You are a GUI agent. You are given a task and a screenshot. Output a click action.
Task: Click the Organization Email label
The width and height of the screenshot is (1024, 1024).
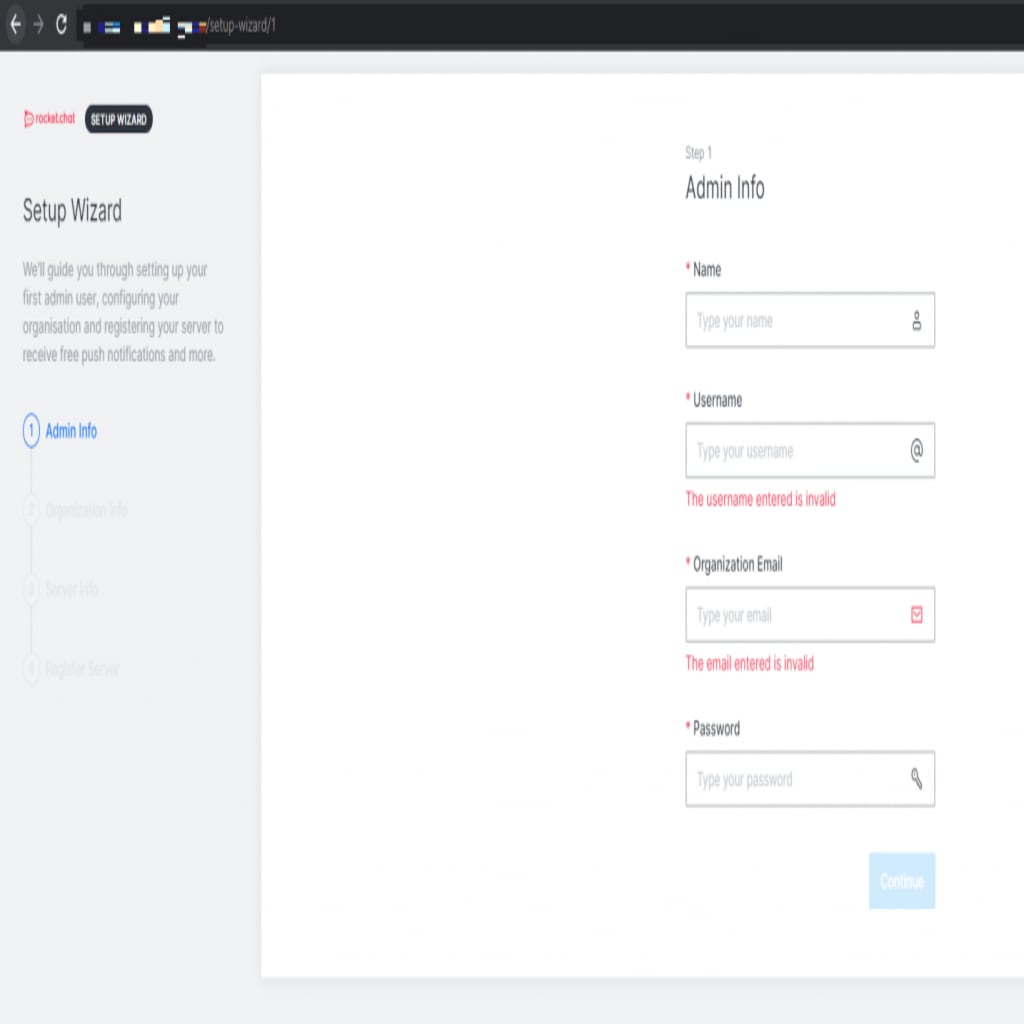click(x=737, y=564)
